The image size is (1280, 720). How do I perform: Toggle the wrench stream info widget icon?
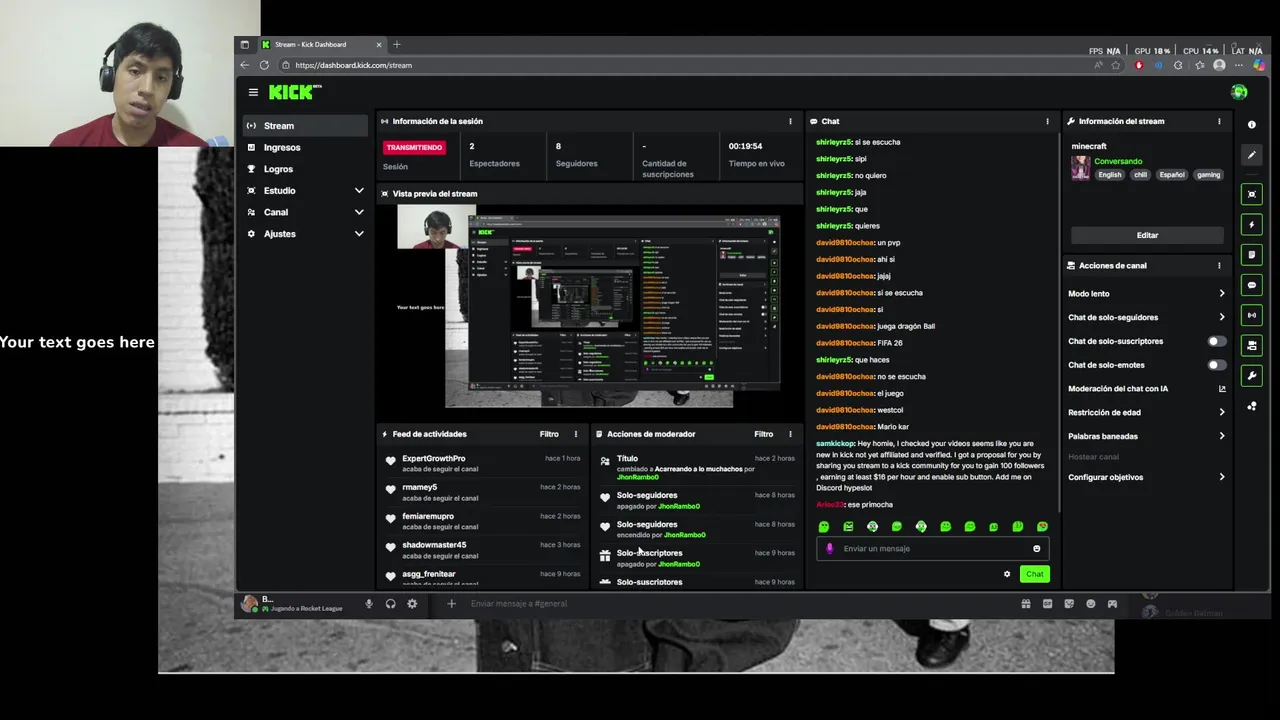pos(1252,375)
